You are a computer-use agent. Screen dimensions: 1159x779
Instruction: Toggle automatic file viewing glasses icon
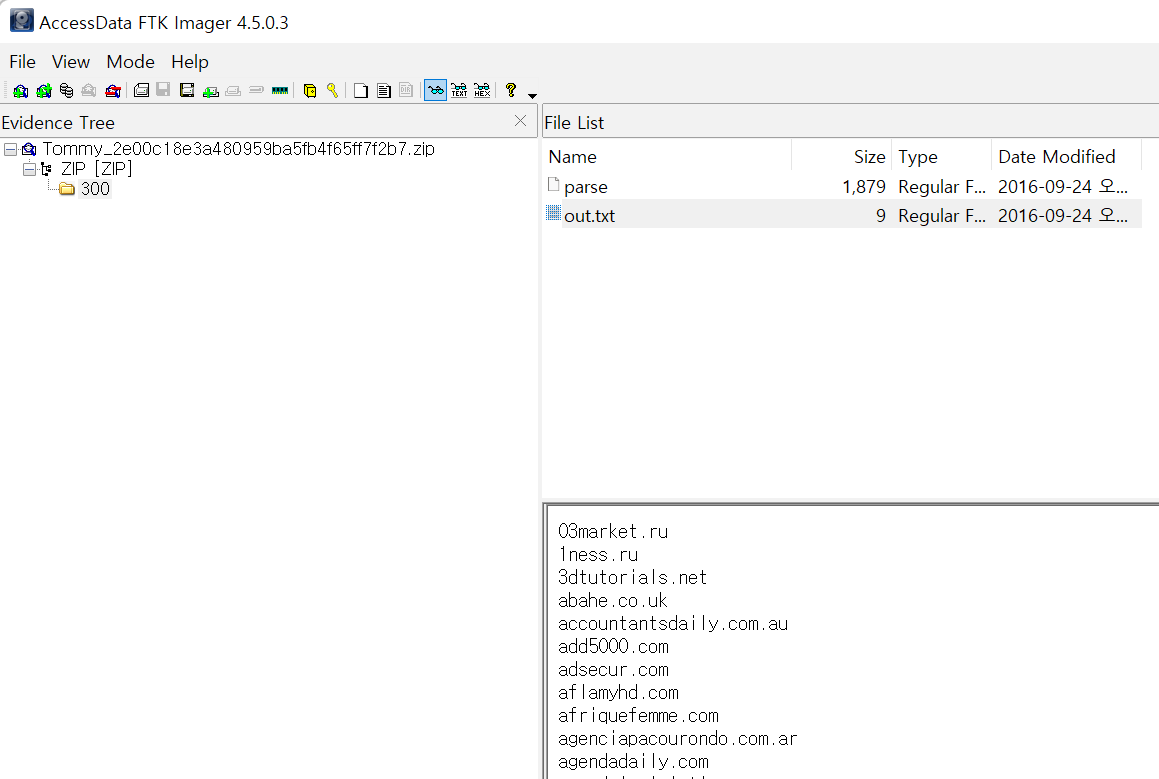[x=435, y=90]
